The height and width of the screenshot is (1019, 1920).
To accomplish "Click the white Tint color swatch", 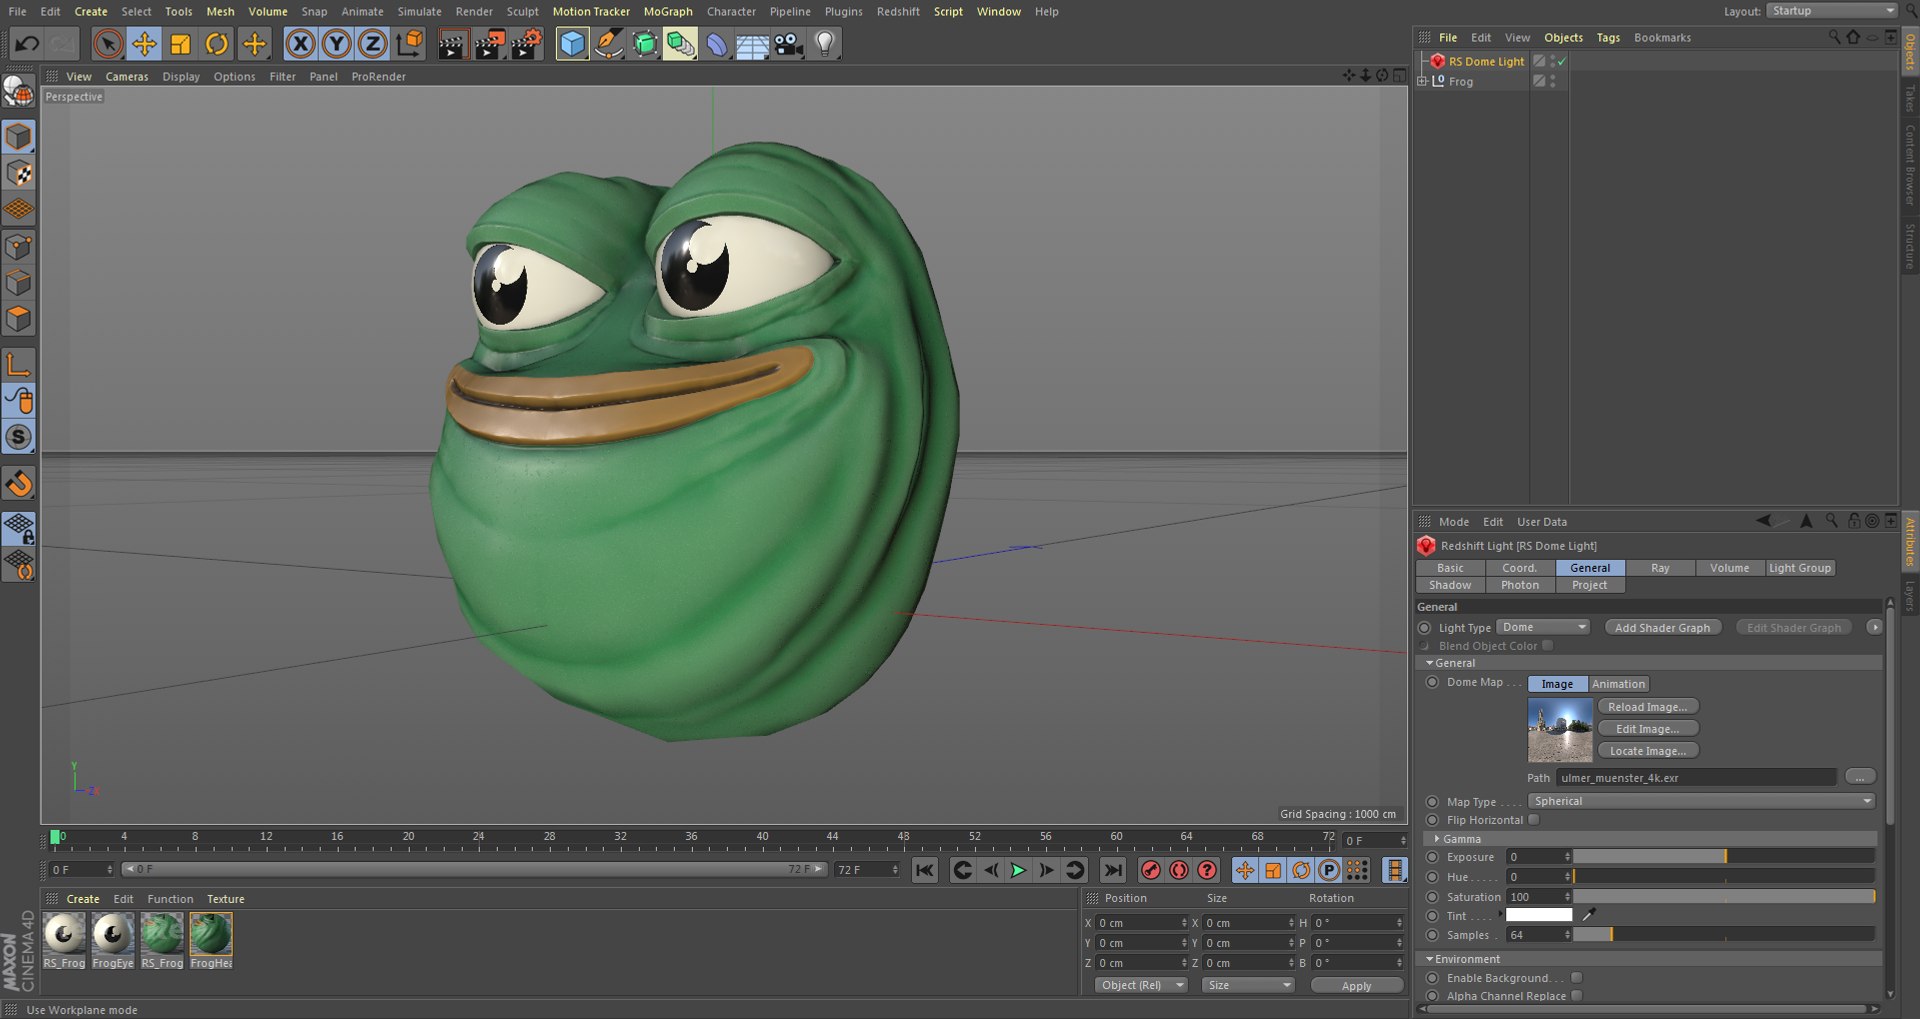I will (1539, 915).
